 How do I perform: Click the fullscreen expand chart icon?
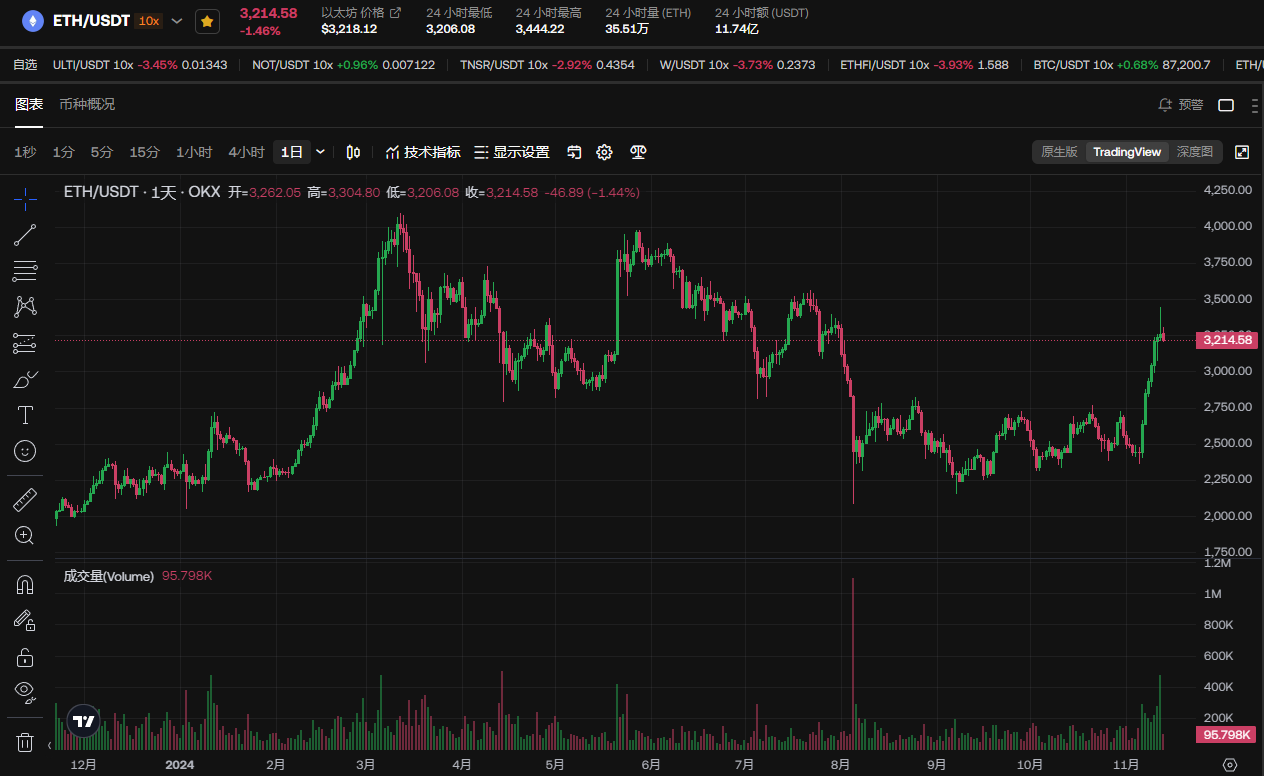1242,152
